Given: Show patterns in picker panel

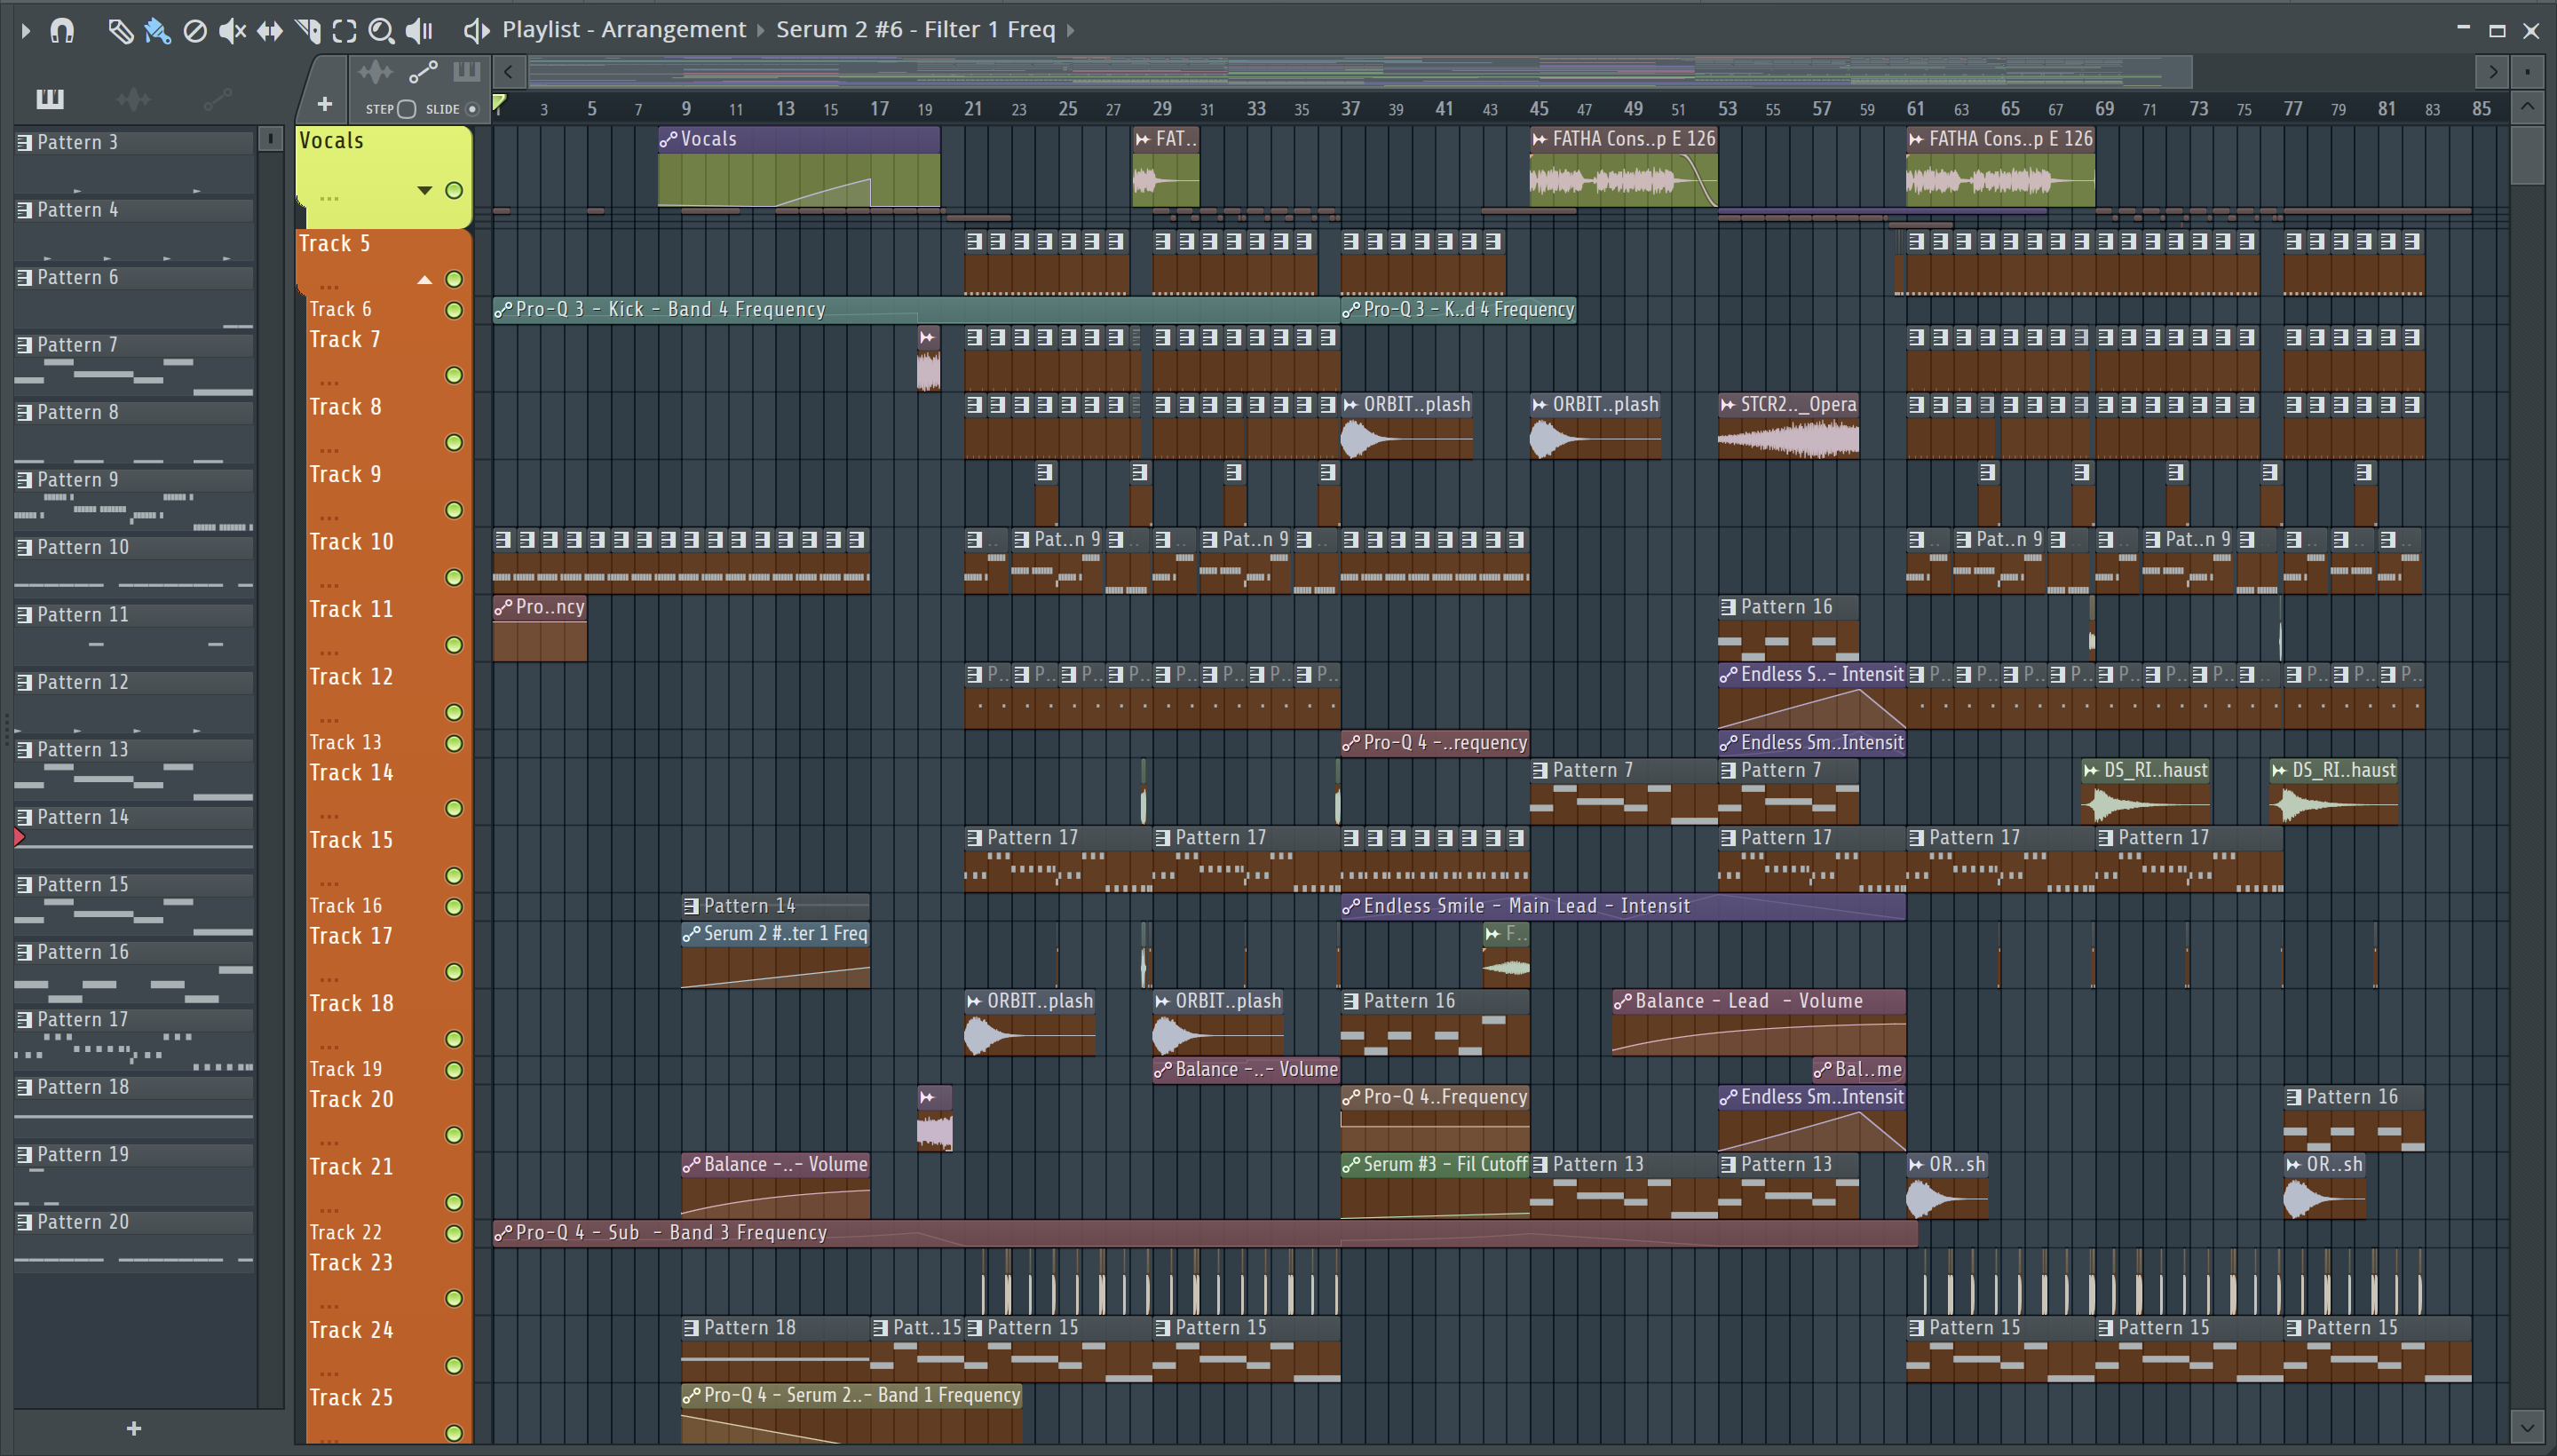Looking at the screenshot, I should click(x=49, y=98).
